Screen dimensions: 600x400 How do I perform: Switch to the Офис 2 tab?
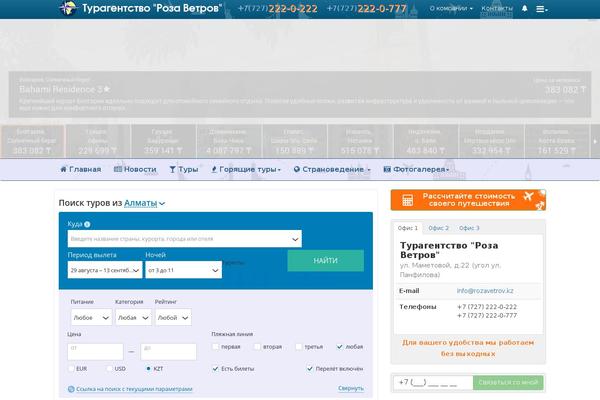point(439,228)
